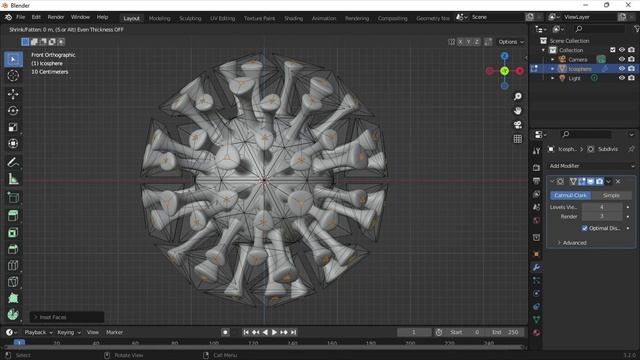Viewport: 640px width, 360px height.
Task: Activate the 3D Cursor tool
Action: [13, 76]
